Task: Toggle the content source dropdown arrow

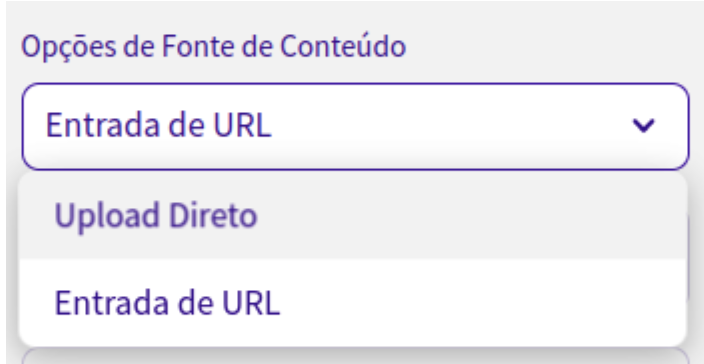Action: tap(644, 126)
